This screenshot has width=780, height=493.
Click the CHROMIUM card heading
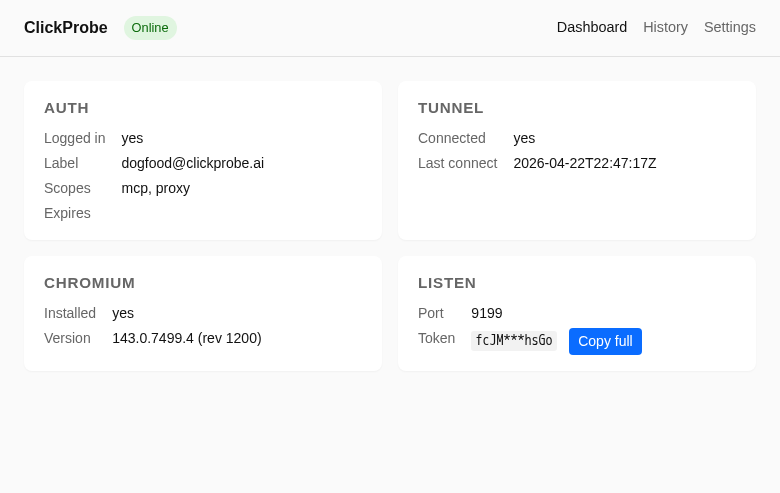[x=90, y=283]
